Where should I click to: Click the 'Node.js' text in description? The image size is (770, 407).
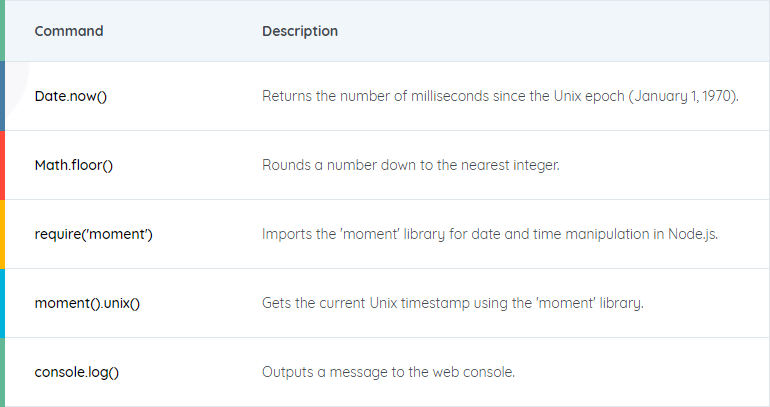(x=692, y=234)
